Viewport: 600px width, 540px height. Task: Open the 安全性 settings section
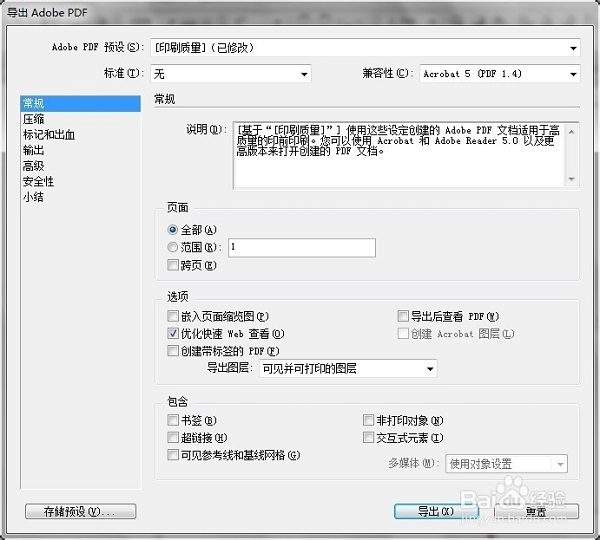pyautogui.click(x=39, y=181)
